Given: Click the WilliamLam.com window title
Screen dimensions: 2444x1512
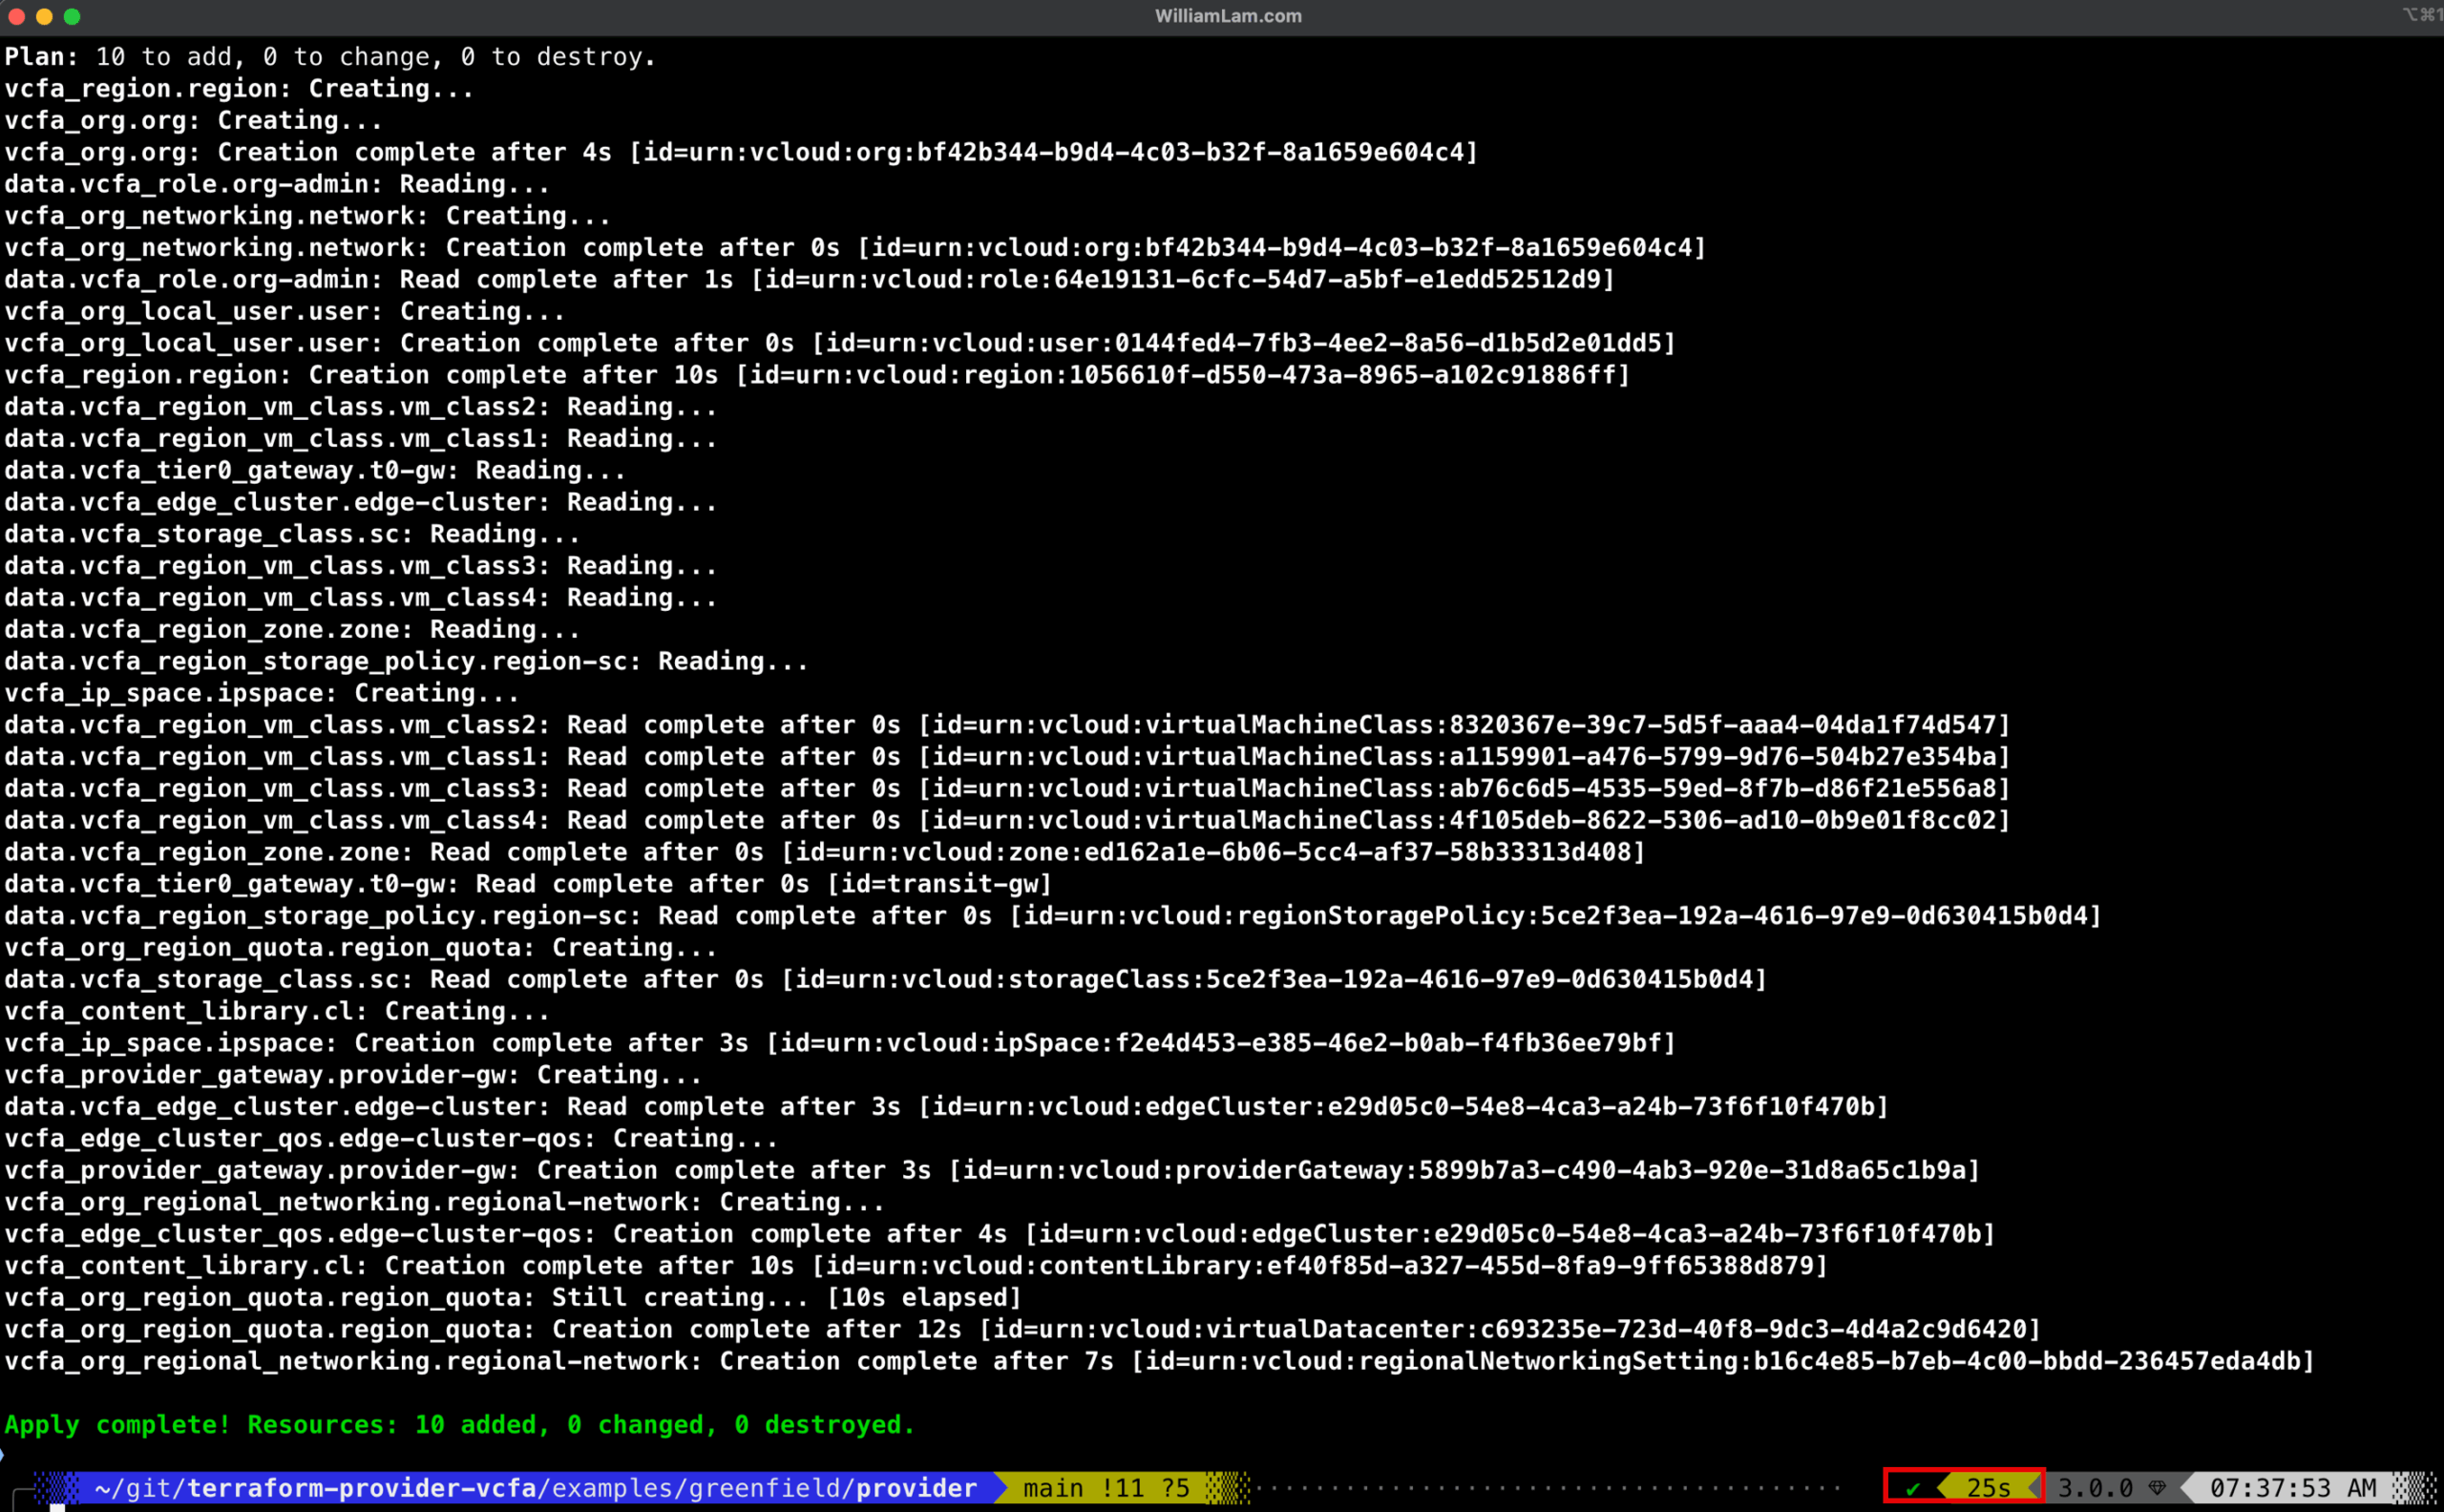Looking at the screenshot, I should click(1227, 16).
